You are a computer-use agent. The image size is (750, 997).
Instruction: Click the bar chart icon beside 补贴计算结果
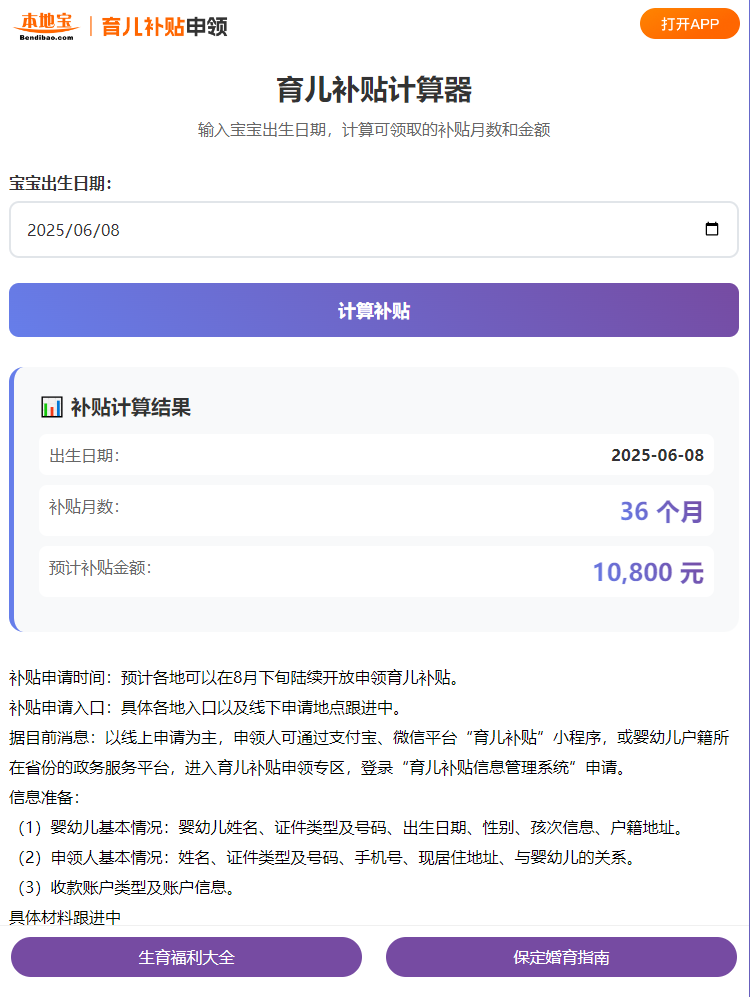click(x=52, y=407)
